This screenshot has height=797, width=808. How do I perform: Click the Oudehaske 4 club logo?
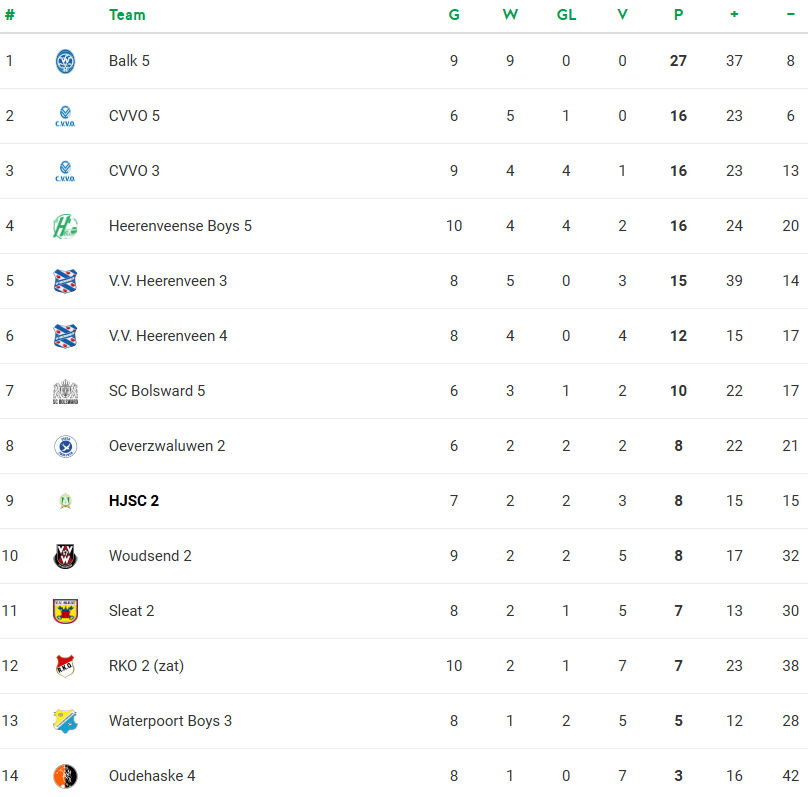65,776
